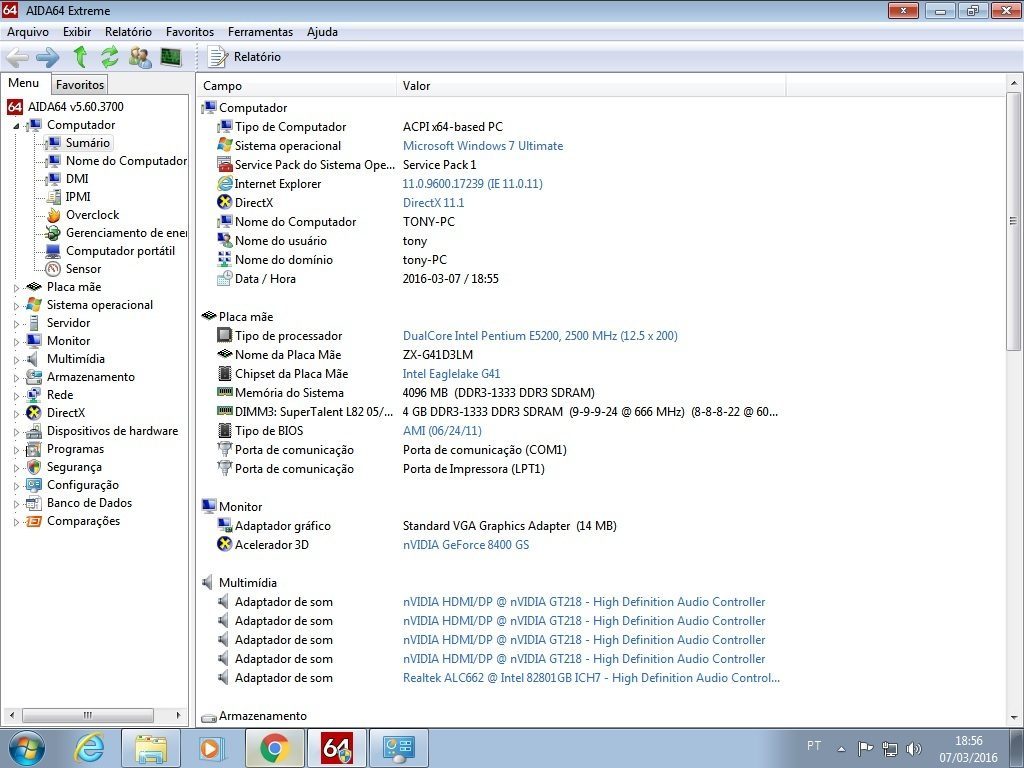Select Banco de Dados icon in tree
Image resolution: width=1024 pixels, height=768 pixels.
tap(34, 503)
